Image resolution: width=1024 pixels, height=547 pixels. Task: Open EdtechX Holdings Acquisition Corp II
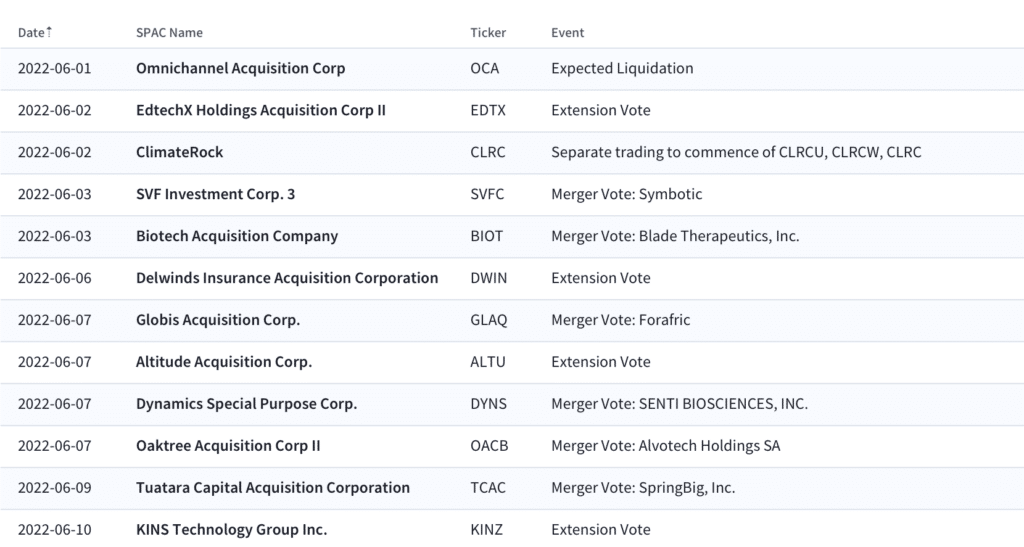click(261, 110)
